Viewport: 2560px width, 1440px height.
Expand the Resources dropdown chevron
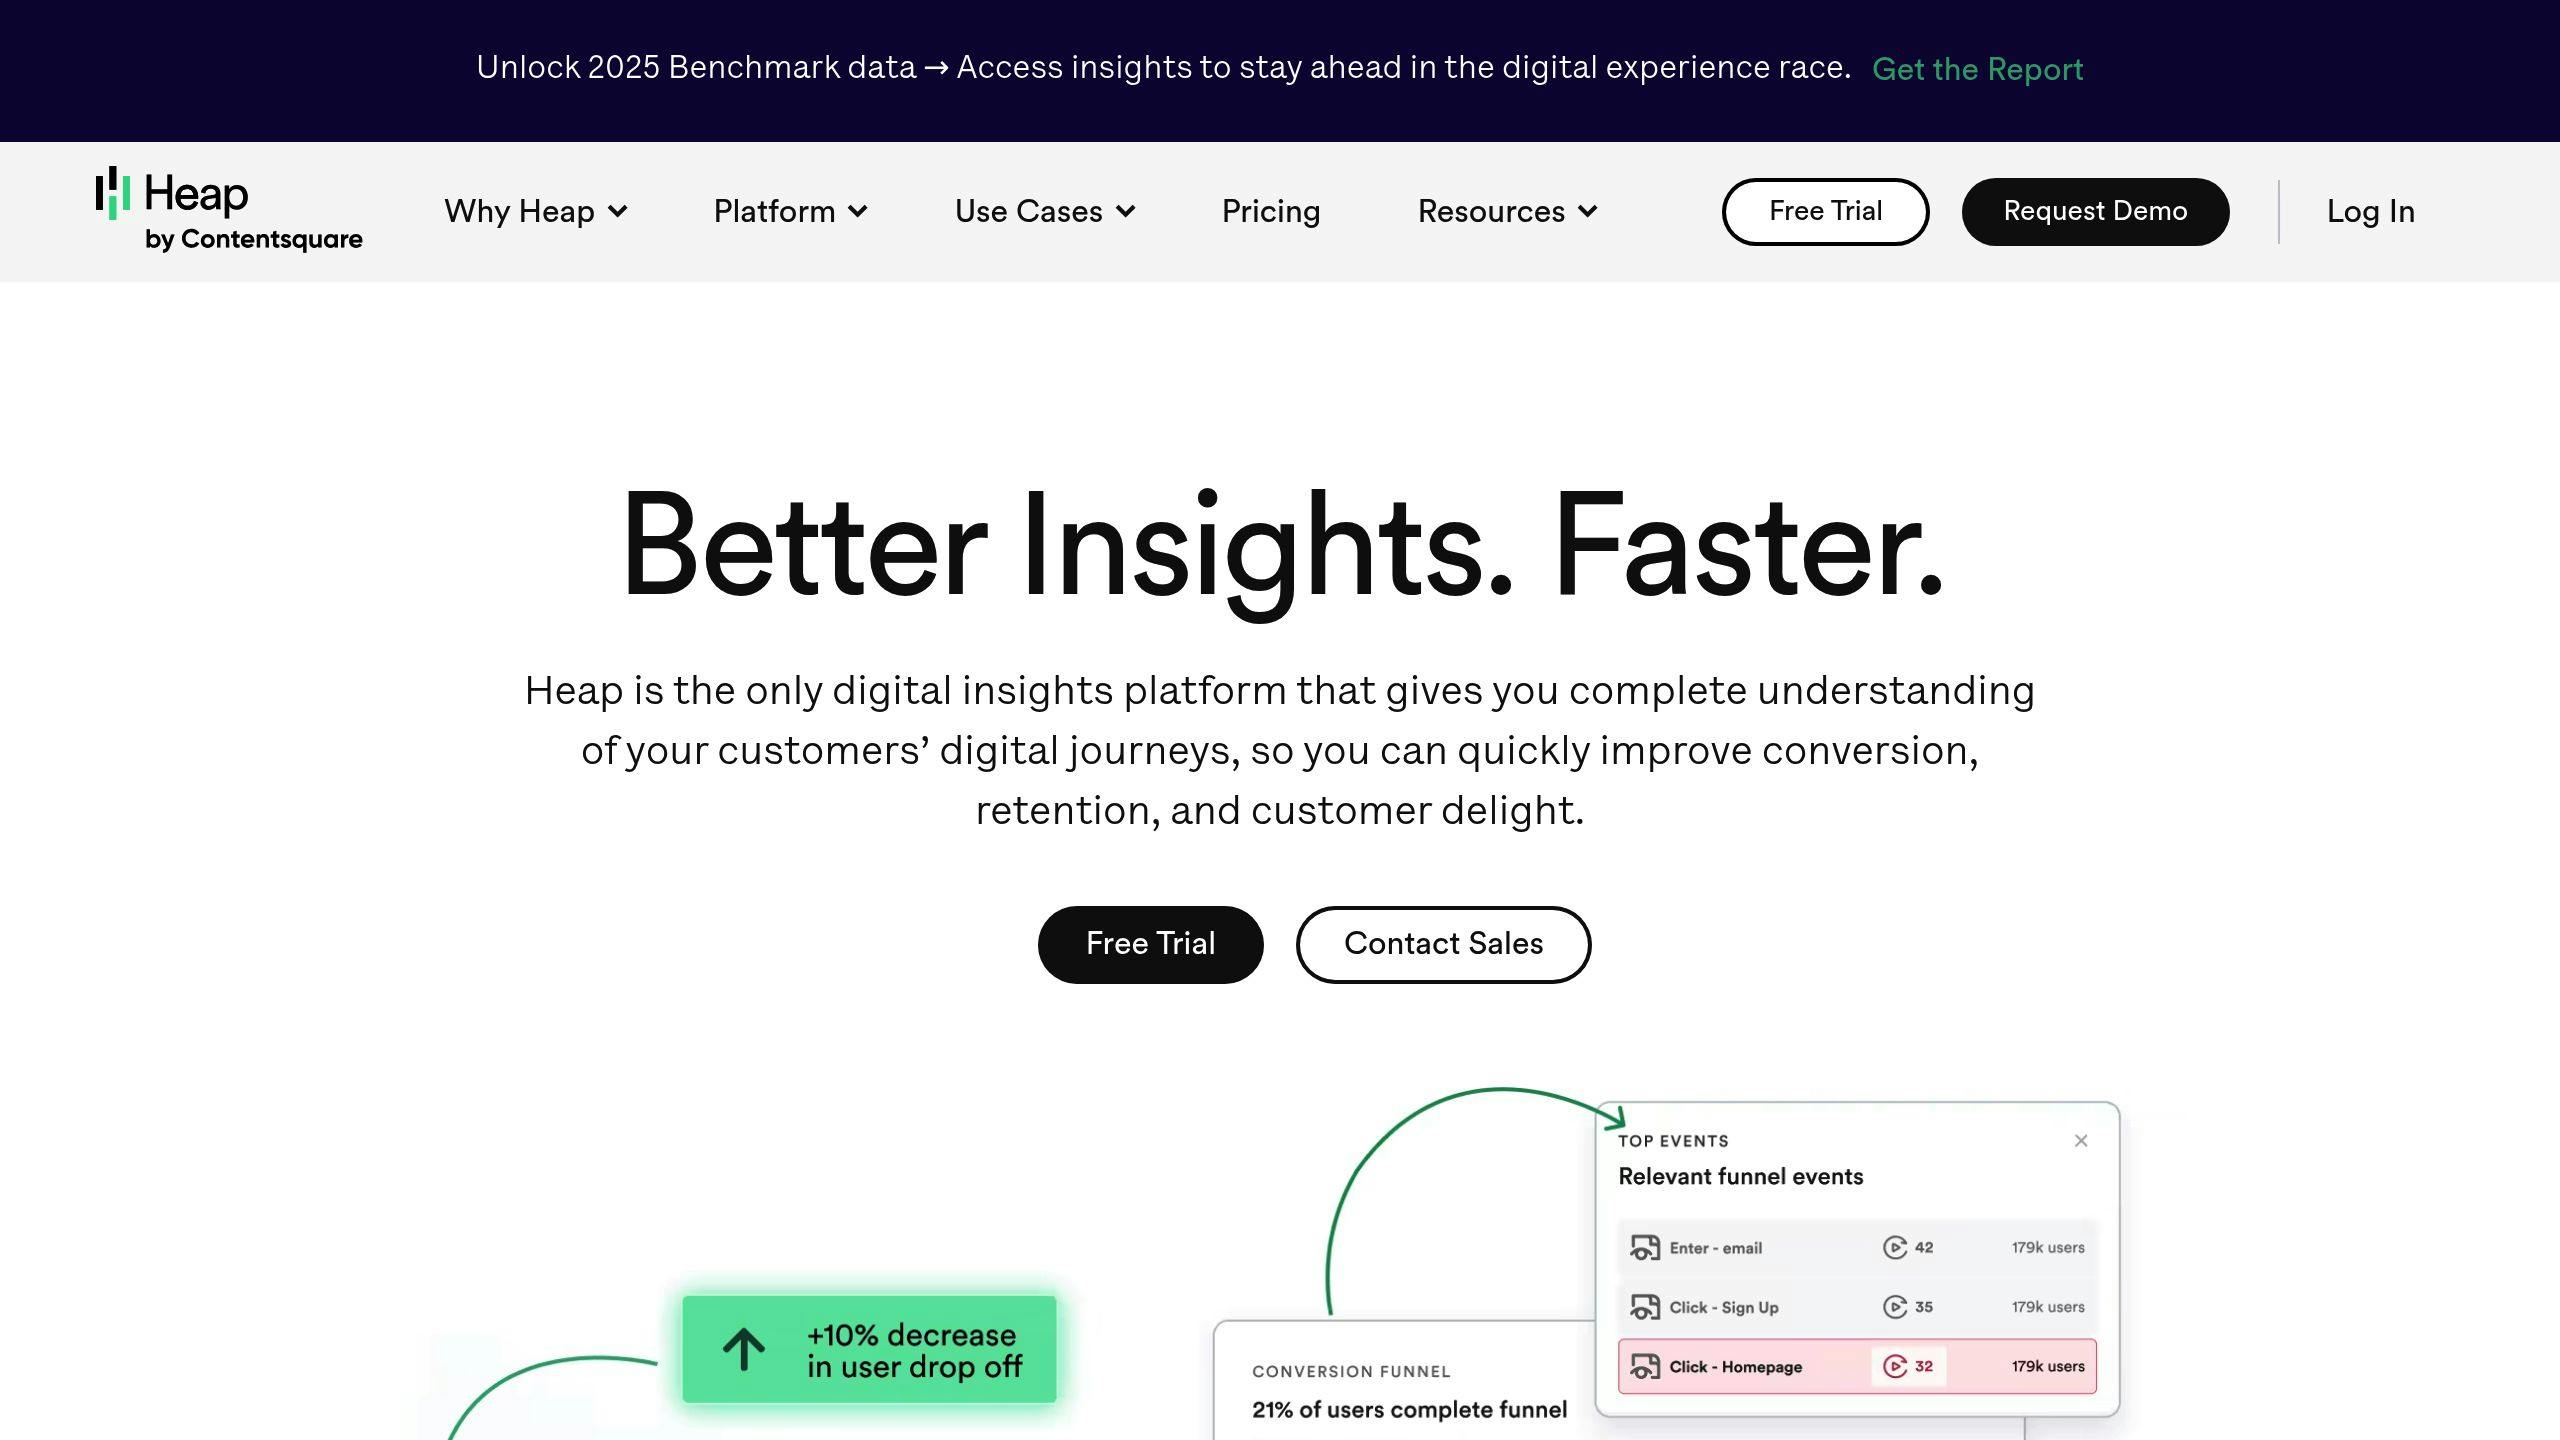[1588, 211]
